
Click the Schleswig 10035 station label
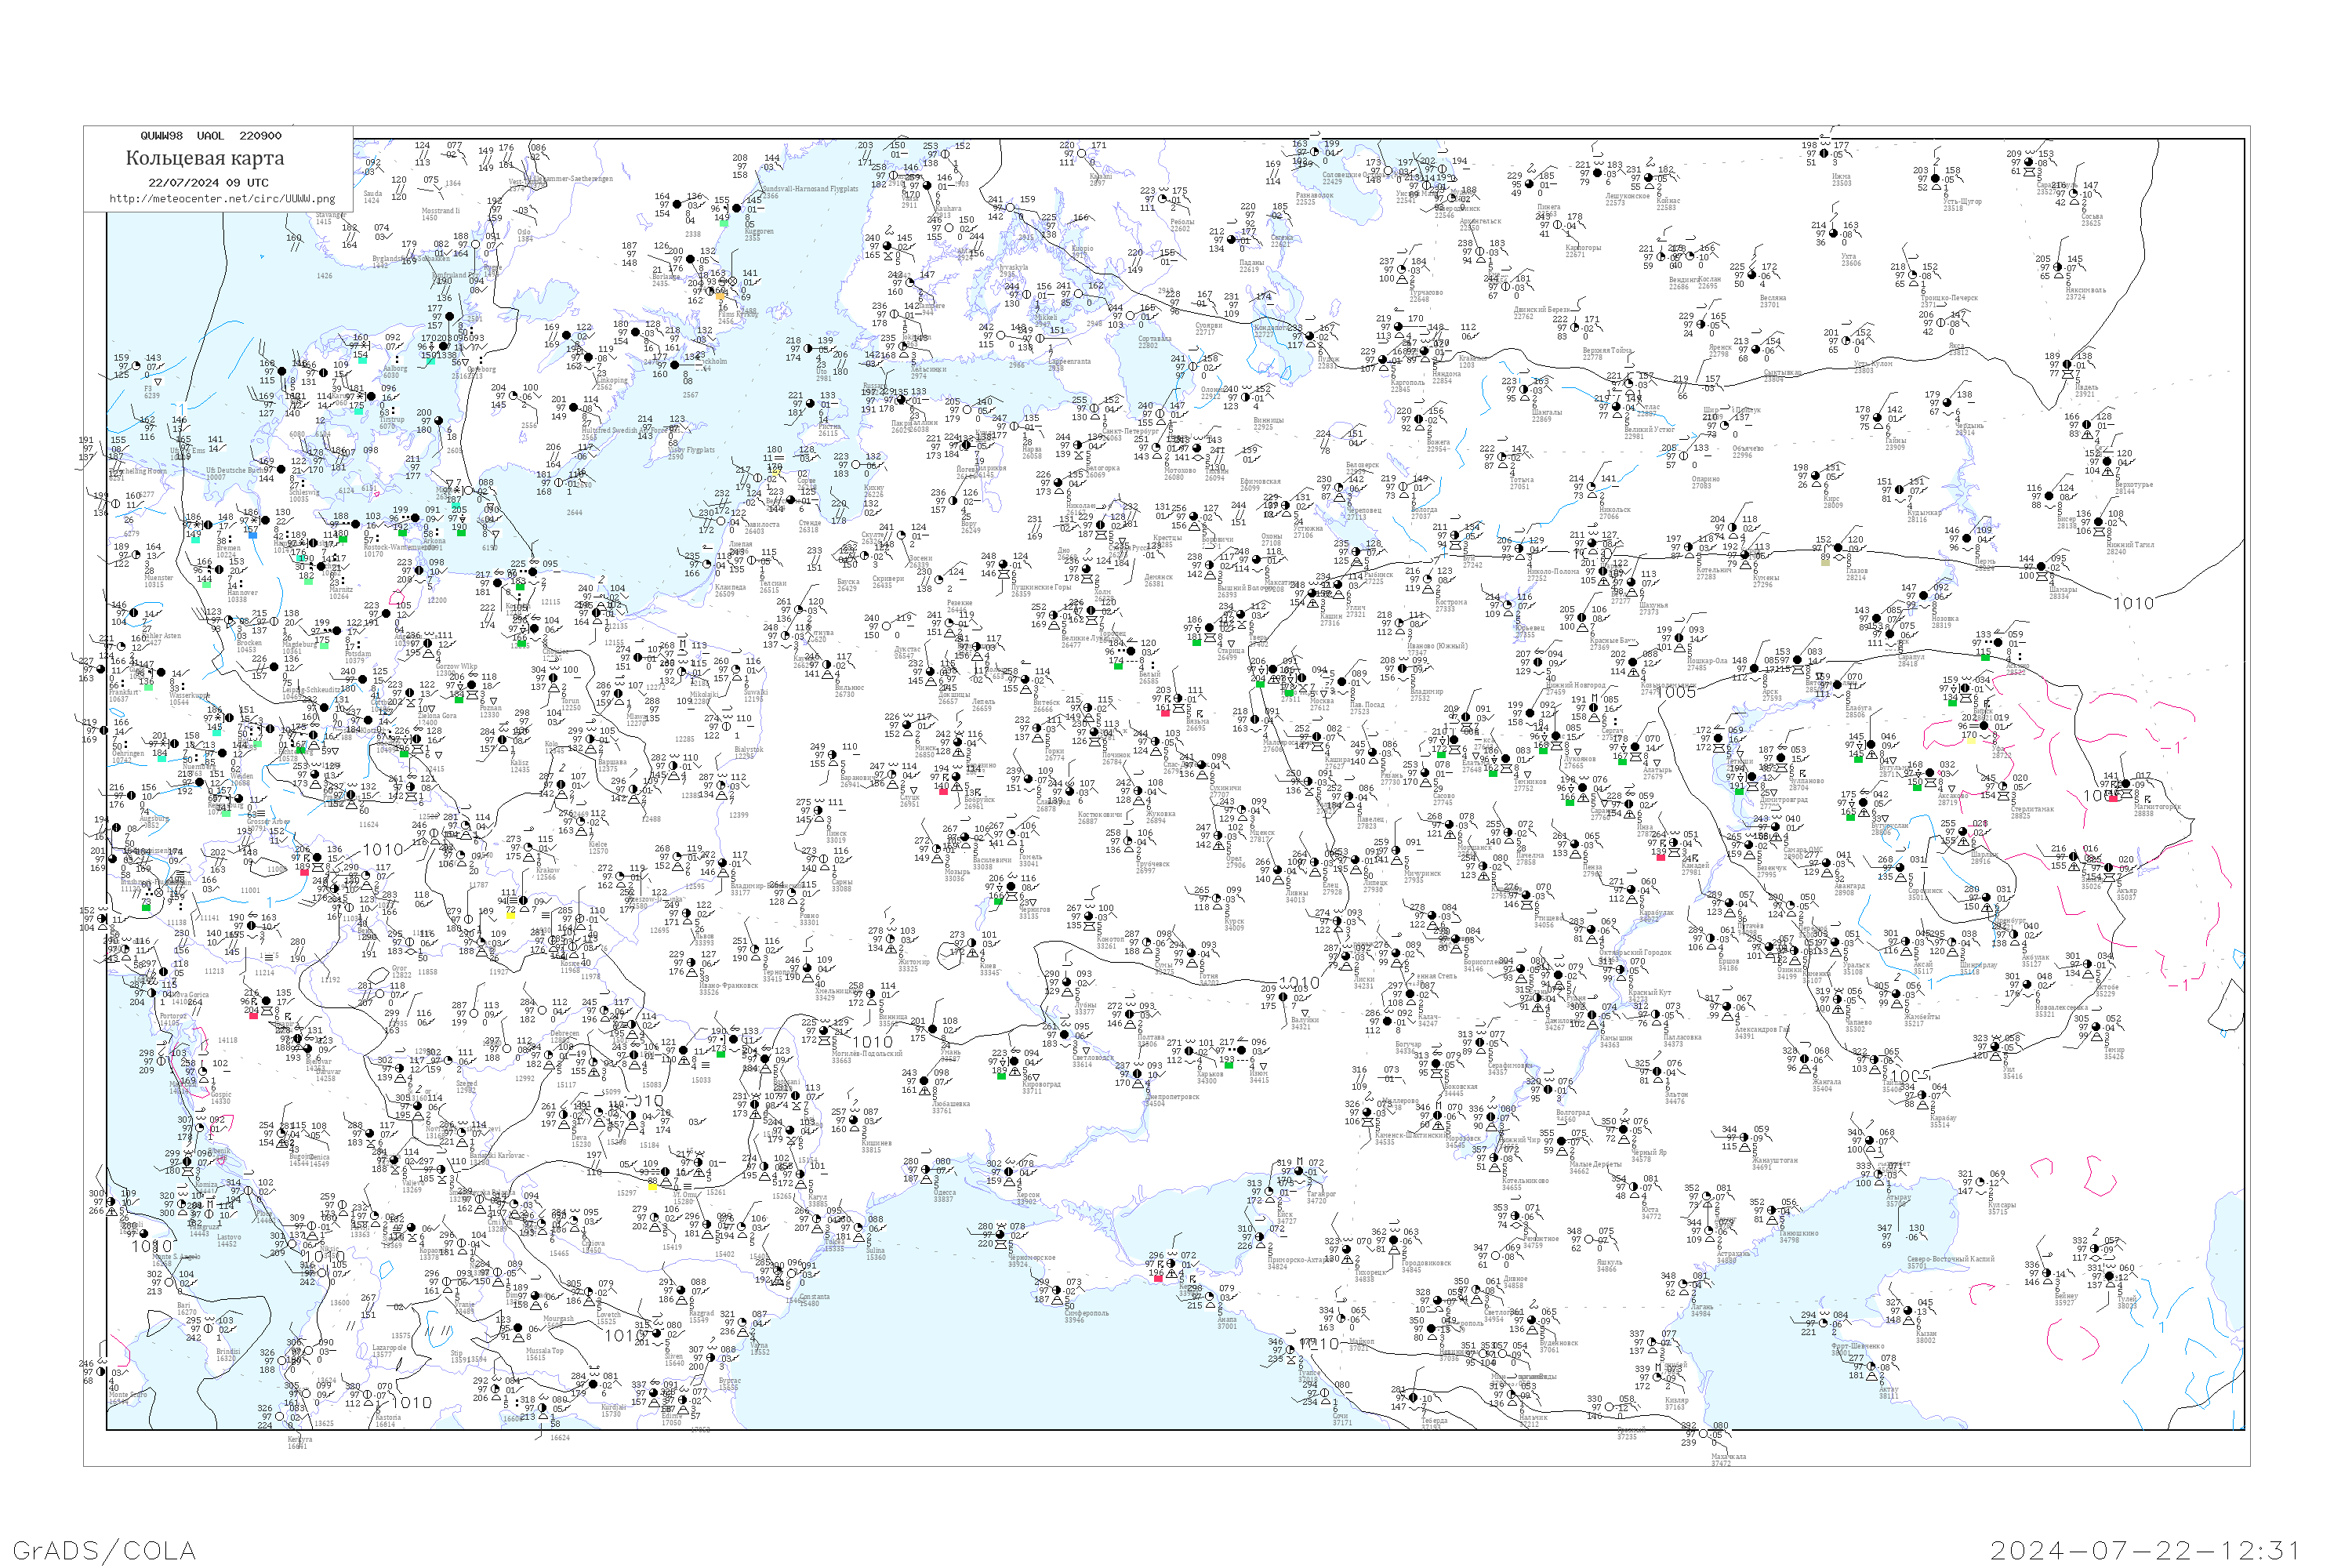[304, 496]
